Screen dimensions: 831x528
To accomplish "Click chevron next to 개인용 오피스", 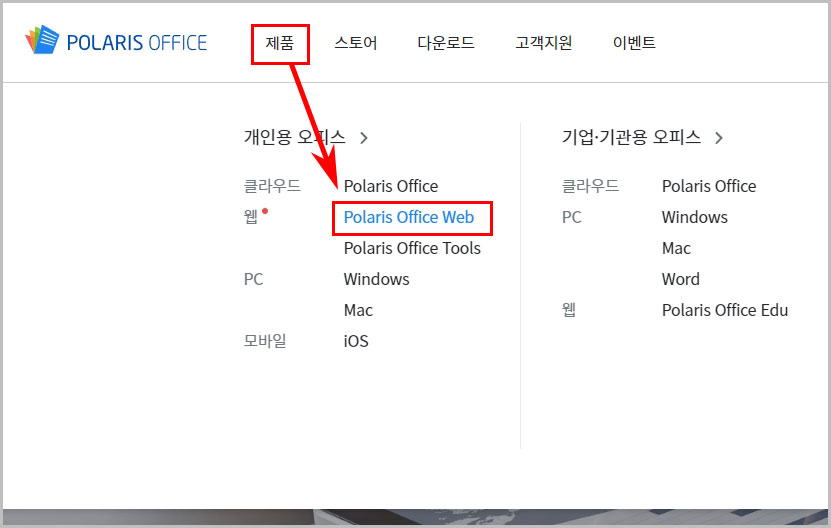I will 364,138.
